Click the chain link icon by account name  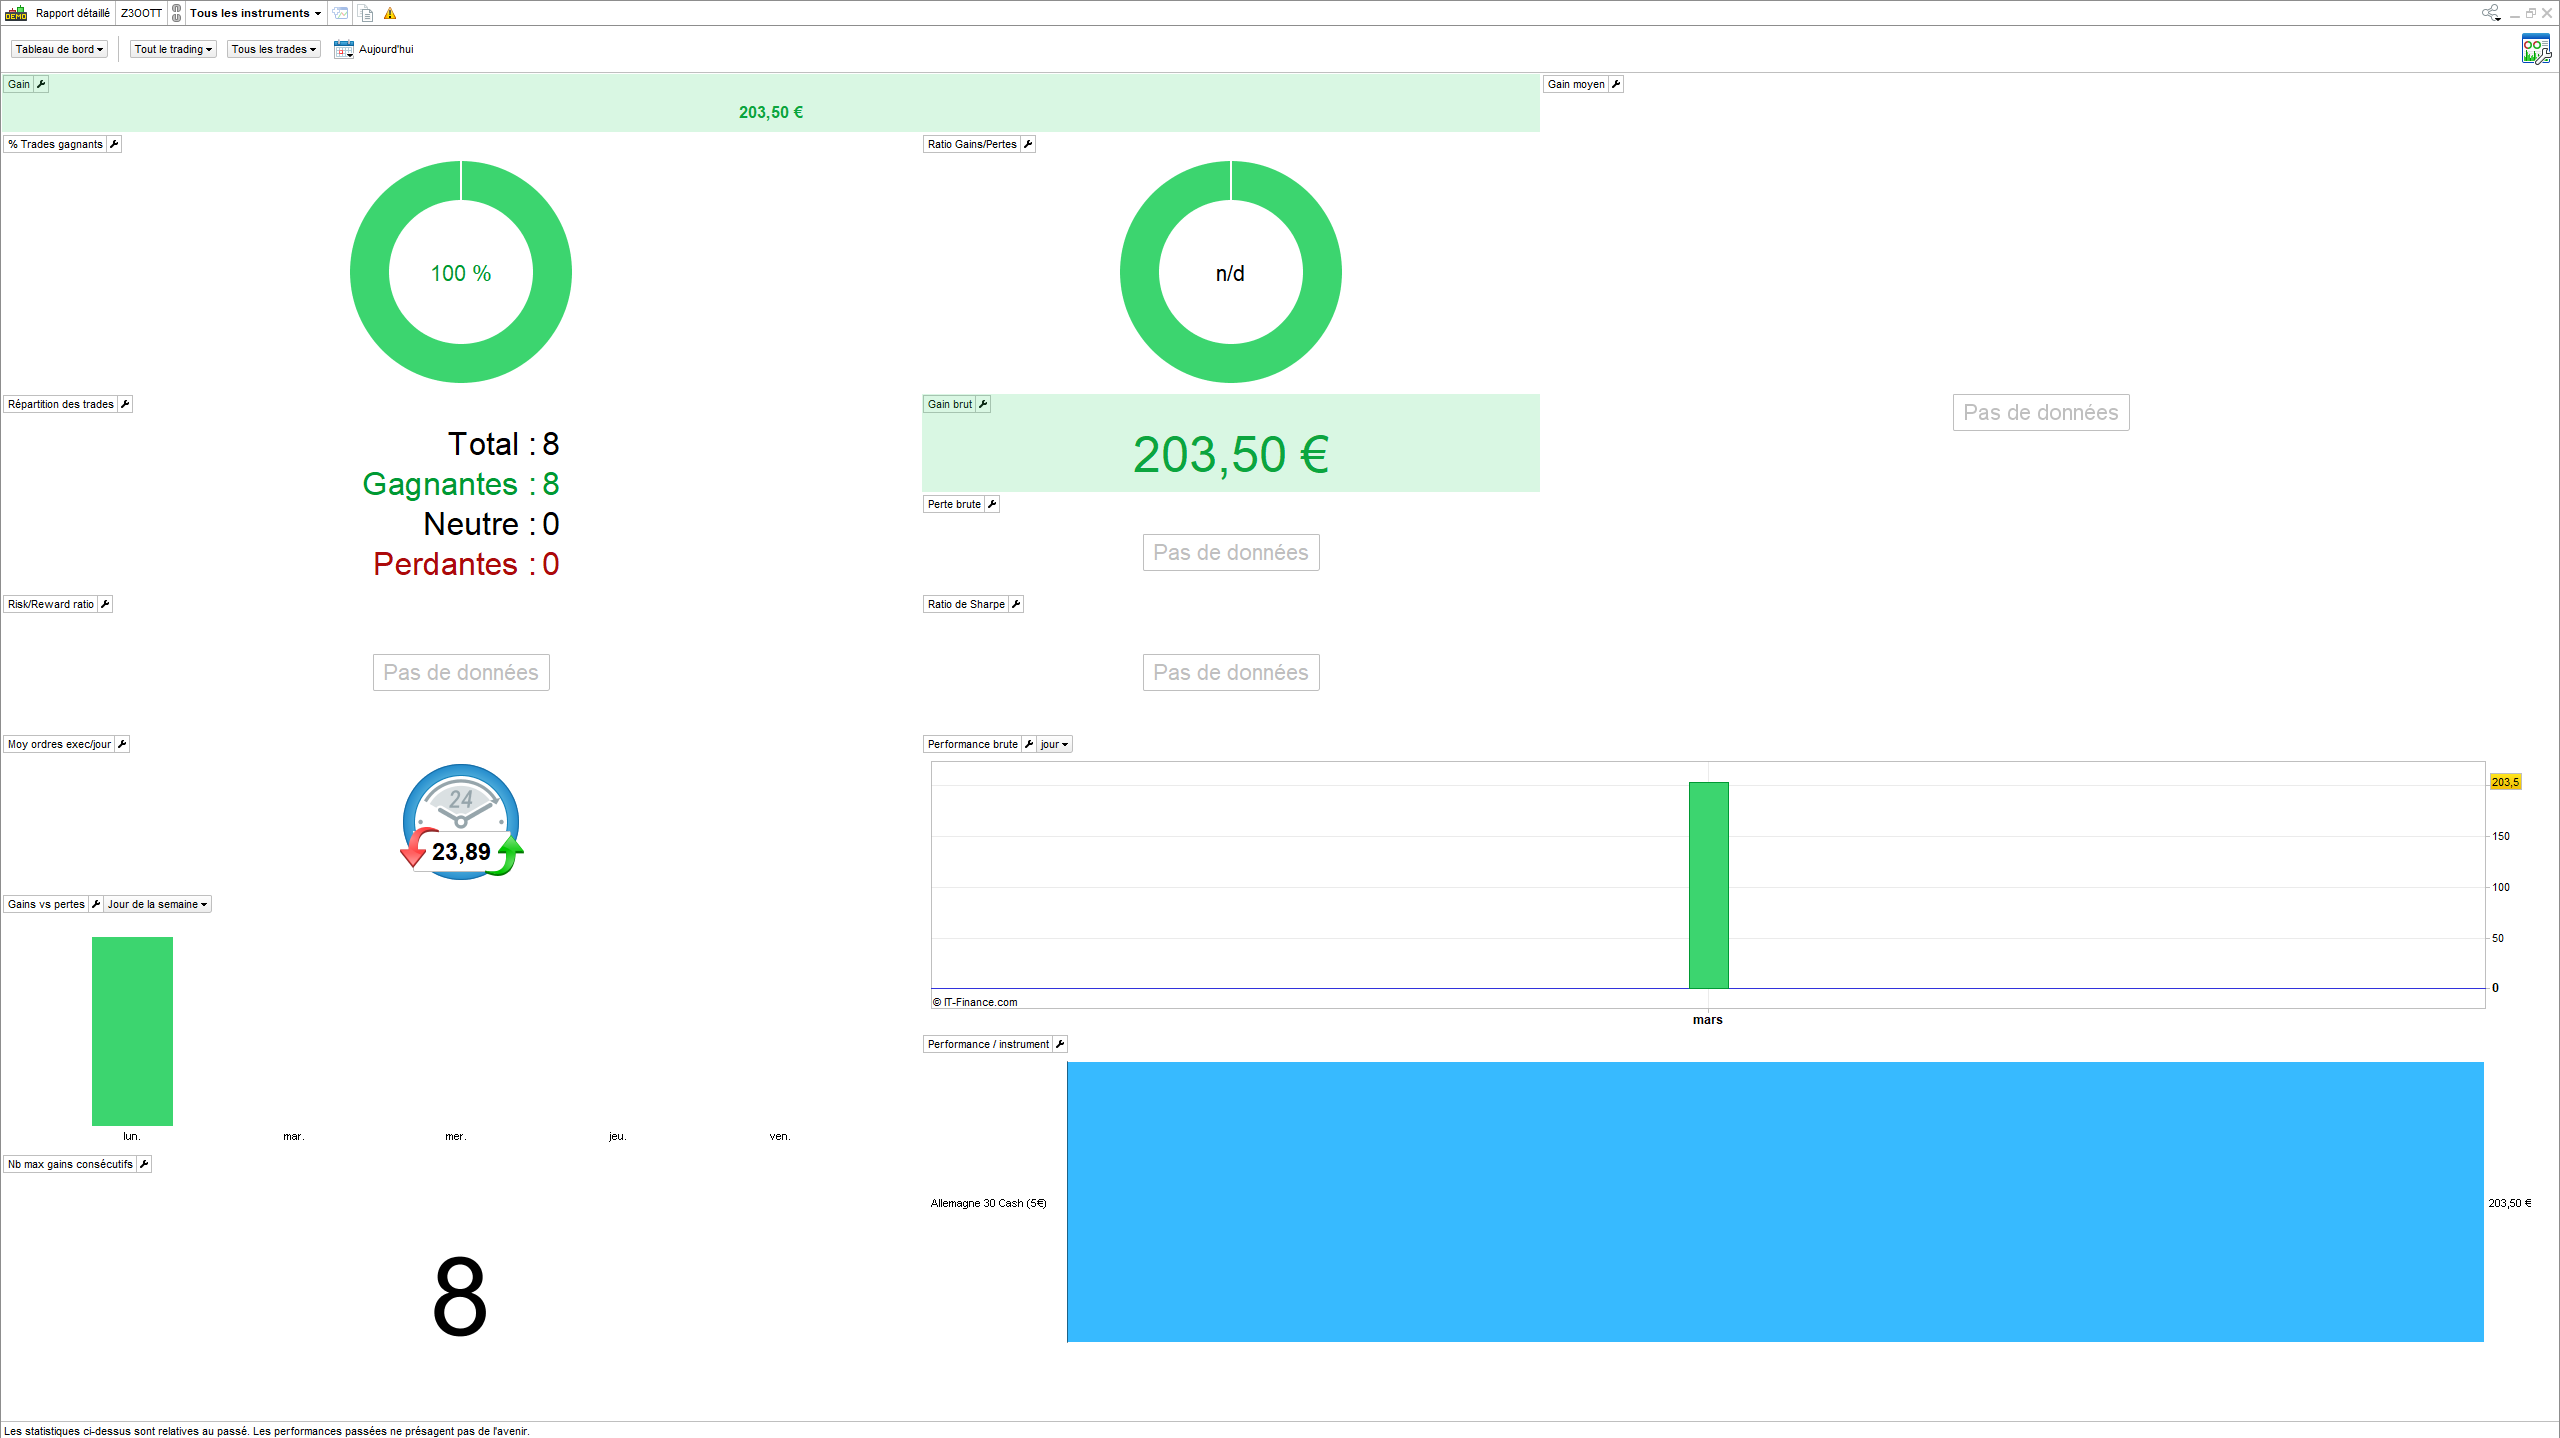point(176,13)
